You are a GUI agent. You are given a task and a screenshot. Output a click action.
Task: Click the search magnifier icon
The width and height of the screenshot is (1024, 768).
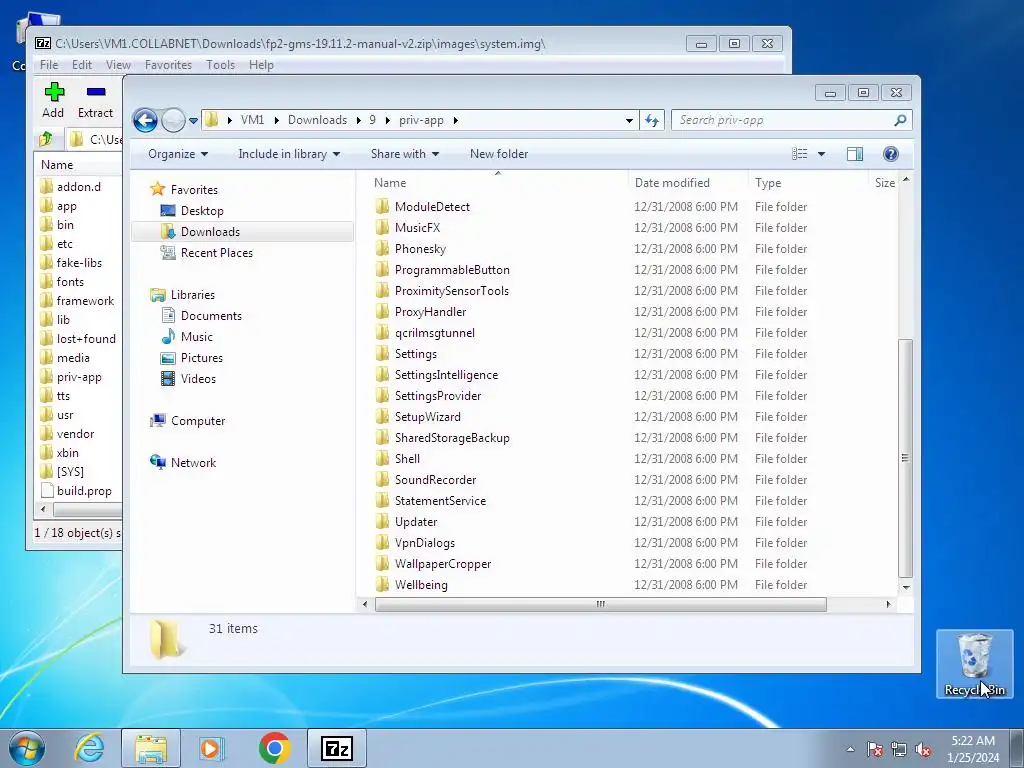click(x=900, y=120)
